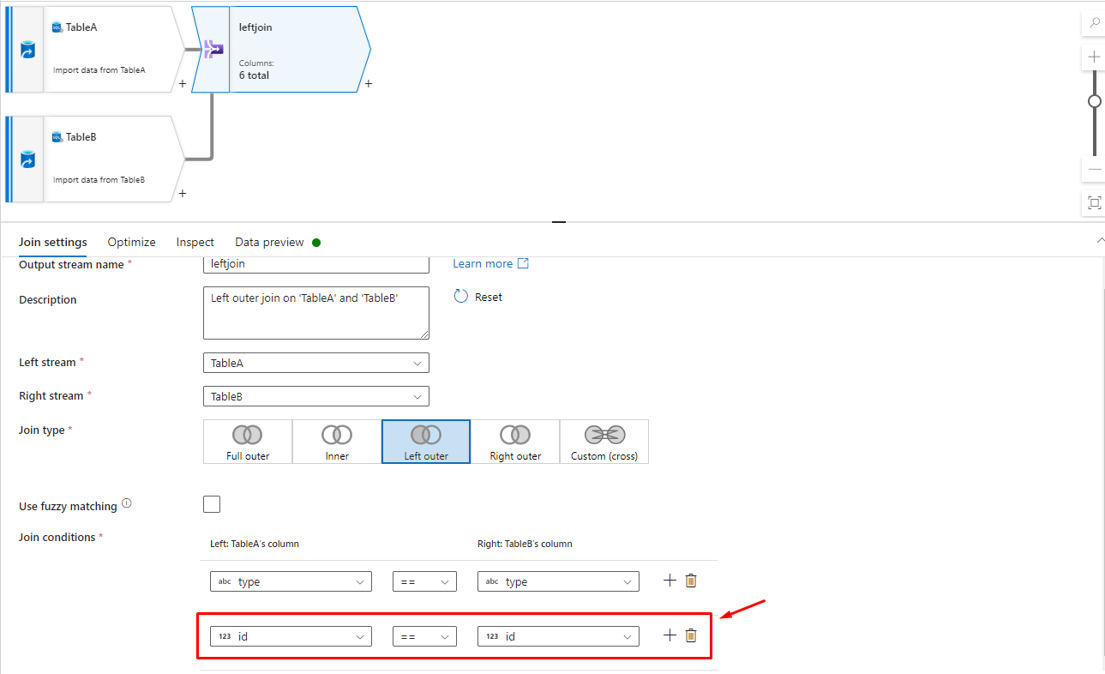Open left column type dropdown

291,582
